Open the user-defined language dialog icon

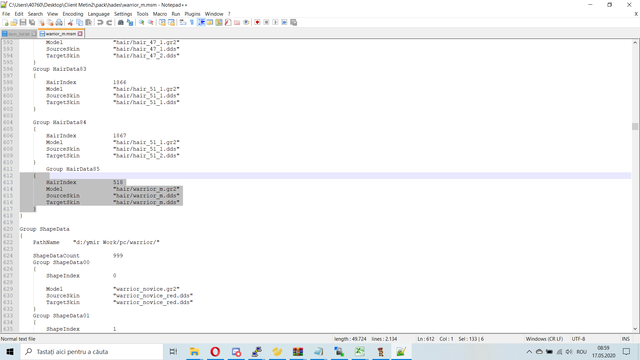(210, 22)
